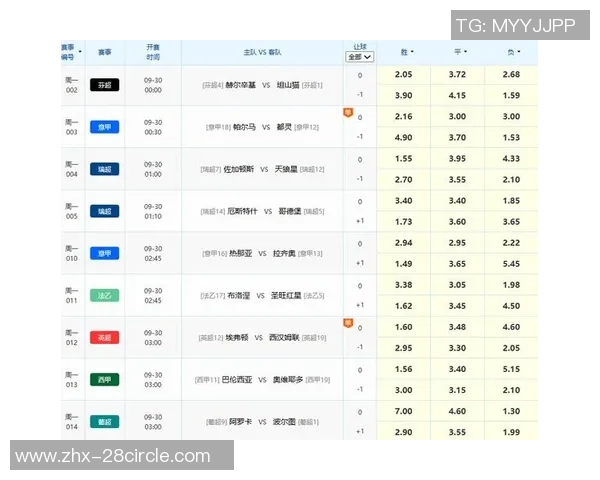The width and height of the screenshot is (600, 480).
Task: Click the 意甲 league badge for match 003
Action: (104, 127)
